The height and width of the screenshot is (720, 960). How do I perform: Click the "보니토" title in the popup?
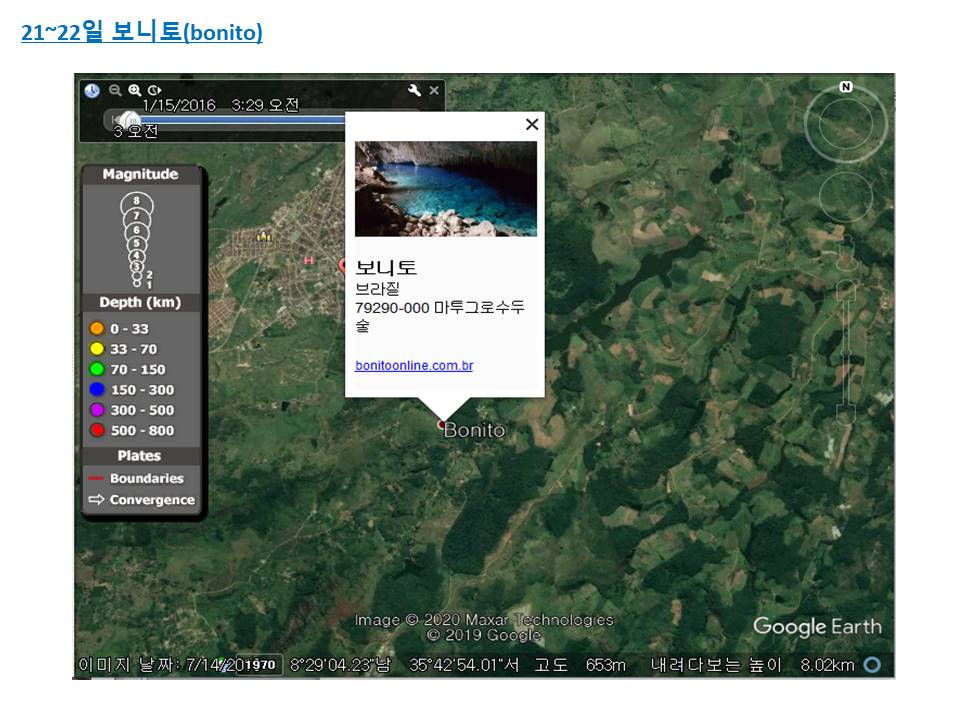coord(386,267)
